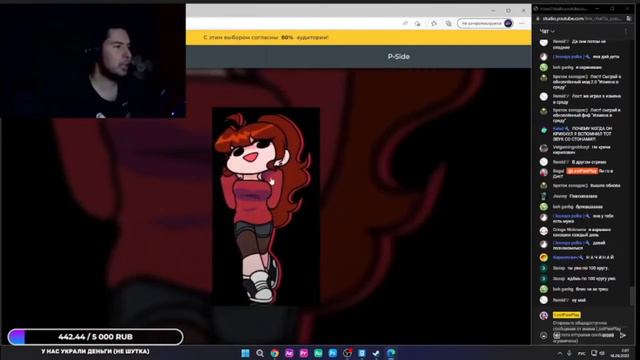The width and height of the screenshot is (640, 360).
Task: Open the Windows Start menu
Action: click(245, 353)
